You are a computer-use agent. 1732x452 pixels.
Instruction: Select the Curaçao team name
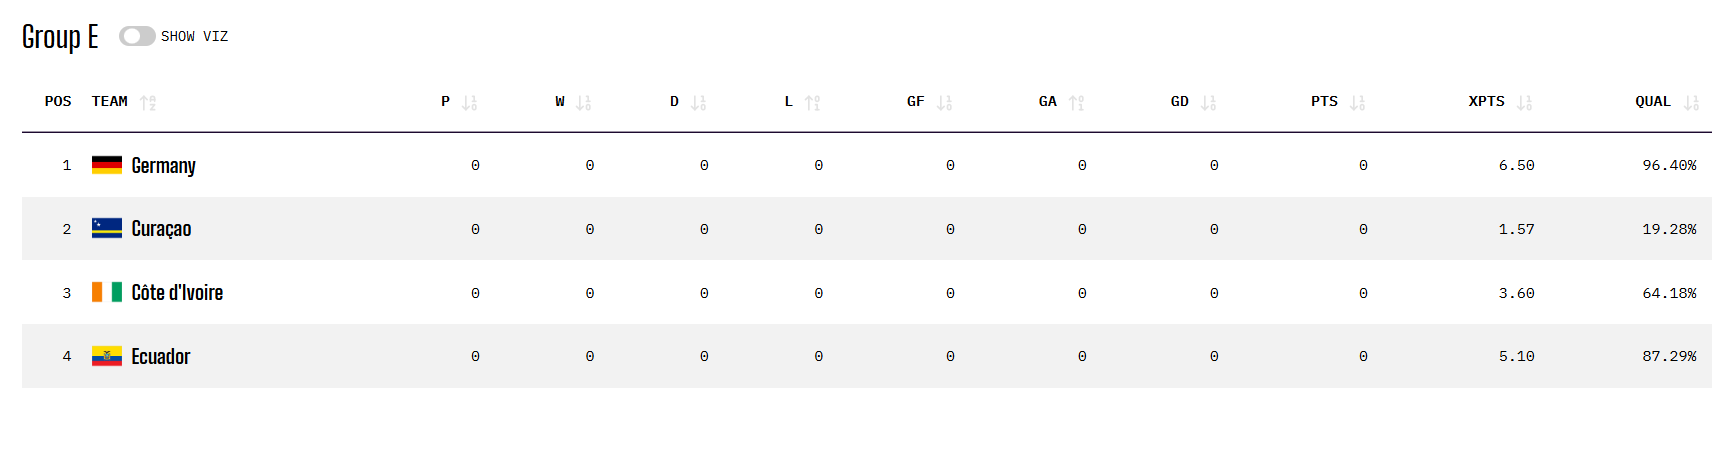pos(161,229)
